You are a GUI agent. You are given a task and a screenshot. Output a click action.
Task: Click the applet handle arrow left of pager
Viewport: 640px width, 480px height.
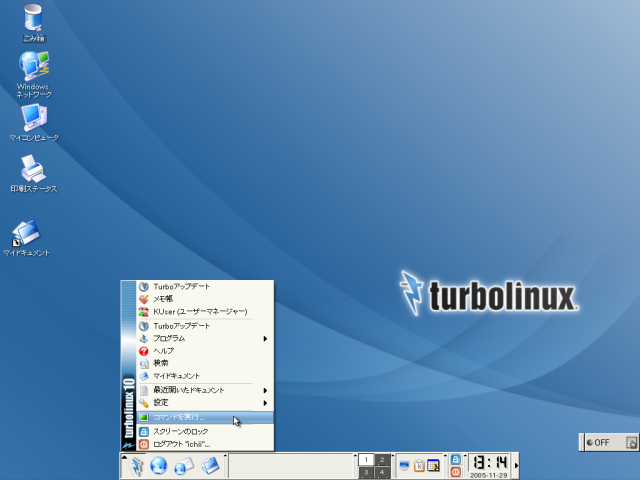click(355, 456)
